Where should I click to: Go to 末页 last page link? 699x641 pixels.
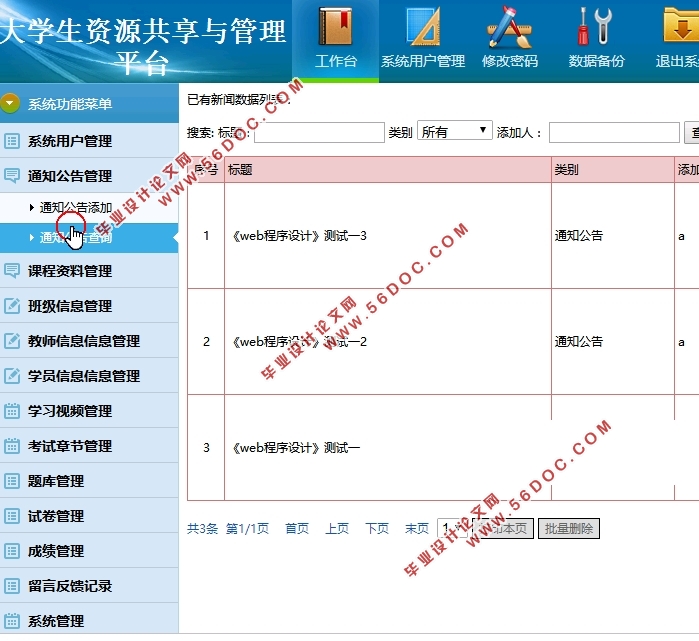pos(417,529)
